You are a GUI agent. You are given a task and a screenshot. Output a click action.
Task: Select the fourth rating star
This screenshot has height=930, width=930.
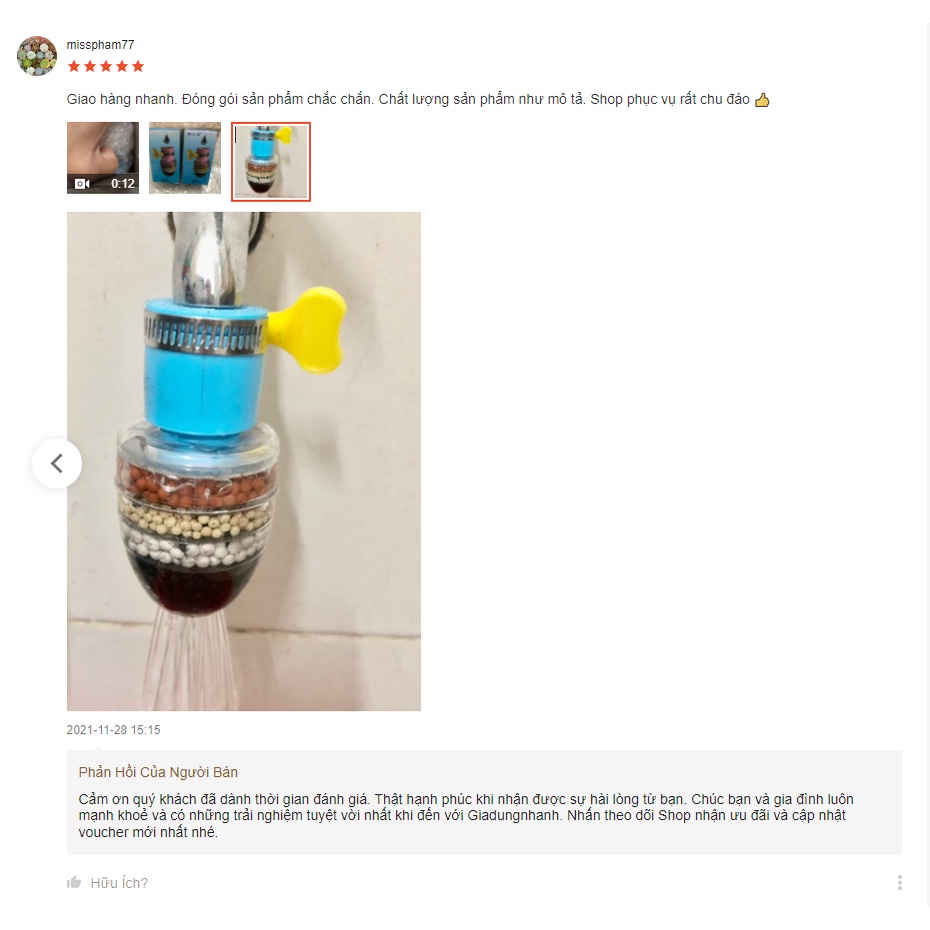pyautogui.click(x=122, y=66)
